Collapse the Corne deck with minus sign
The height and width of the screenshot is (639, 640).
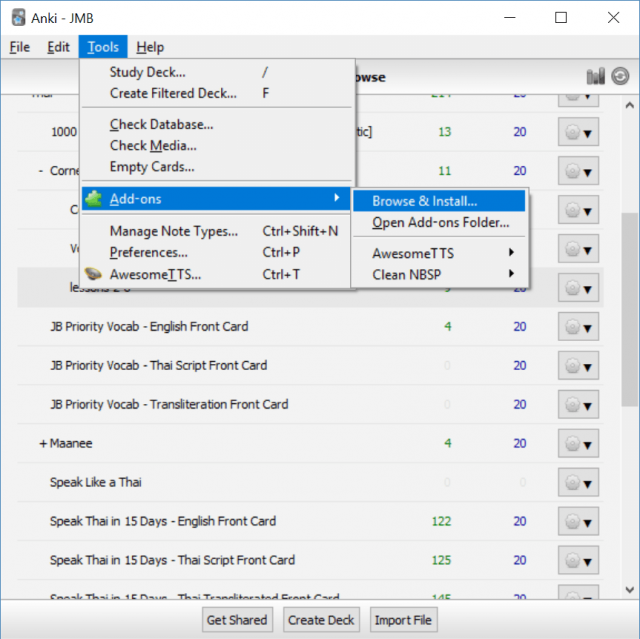tap(41, 171)
